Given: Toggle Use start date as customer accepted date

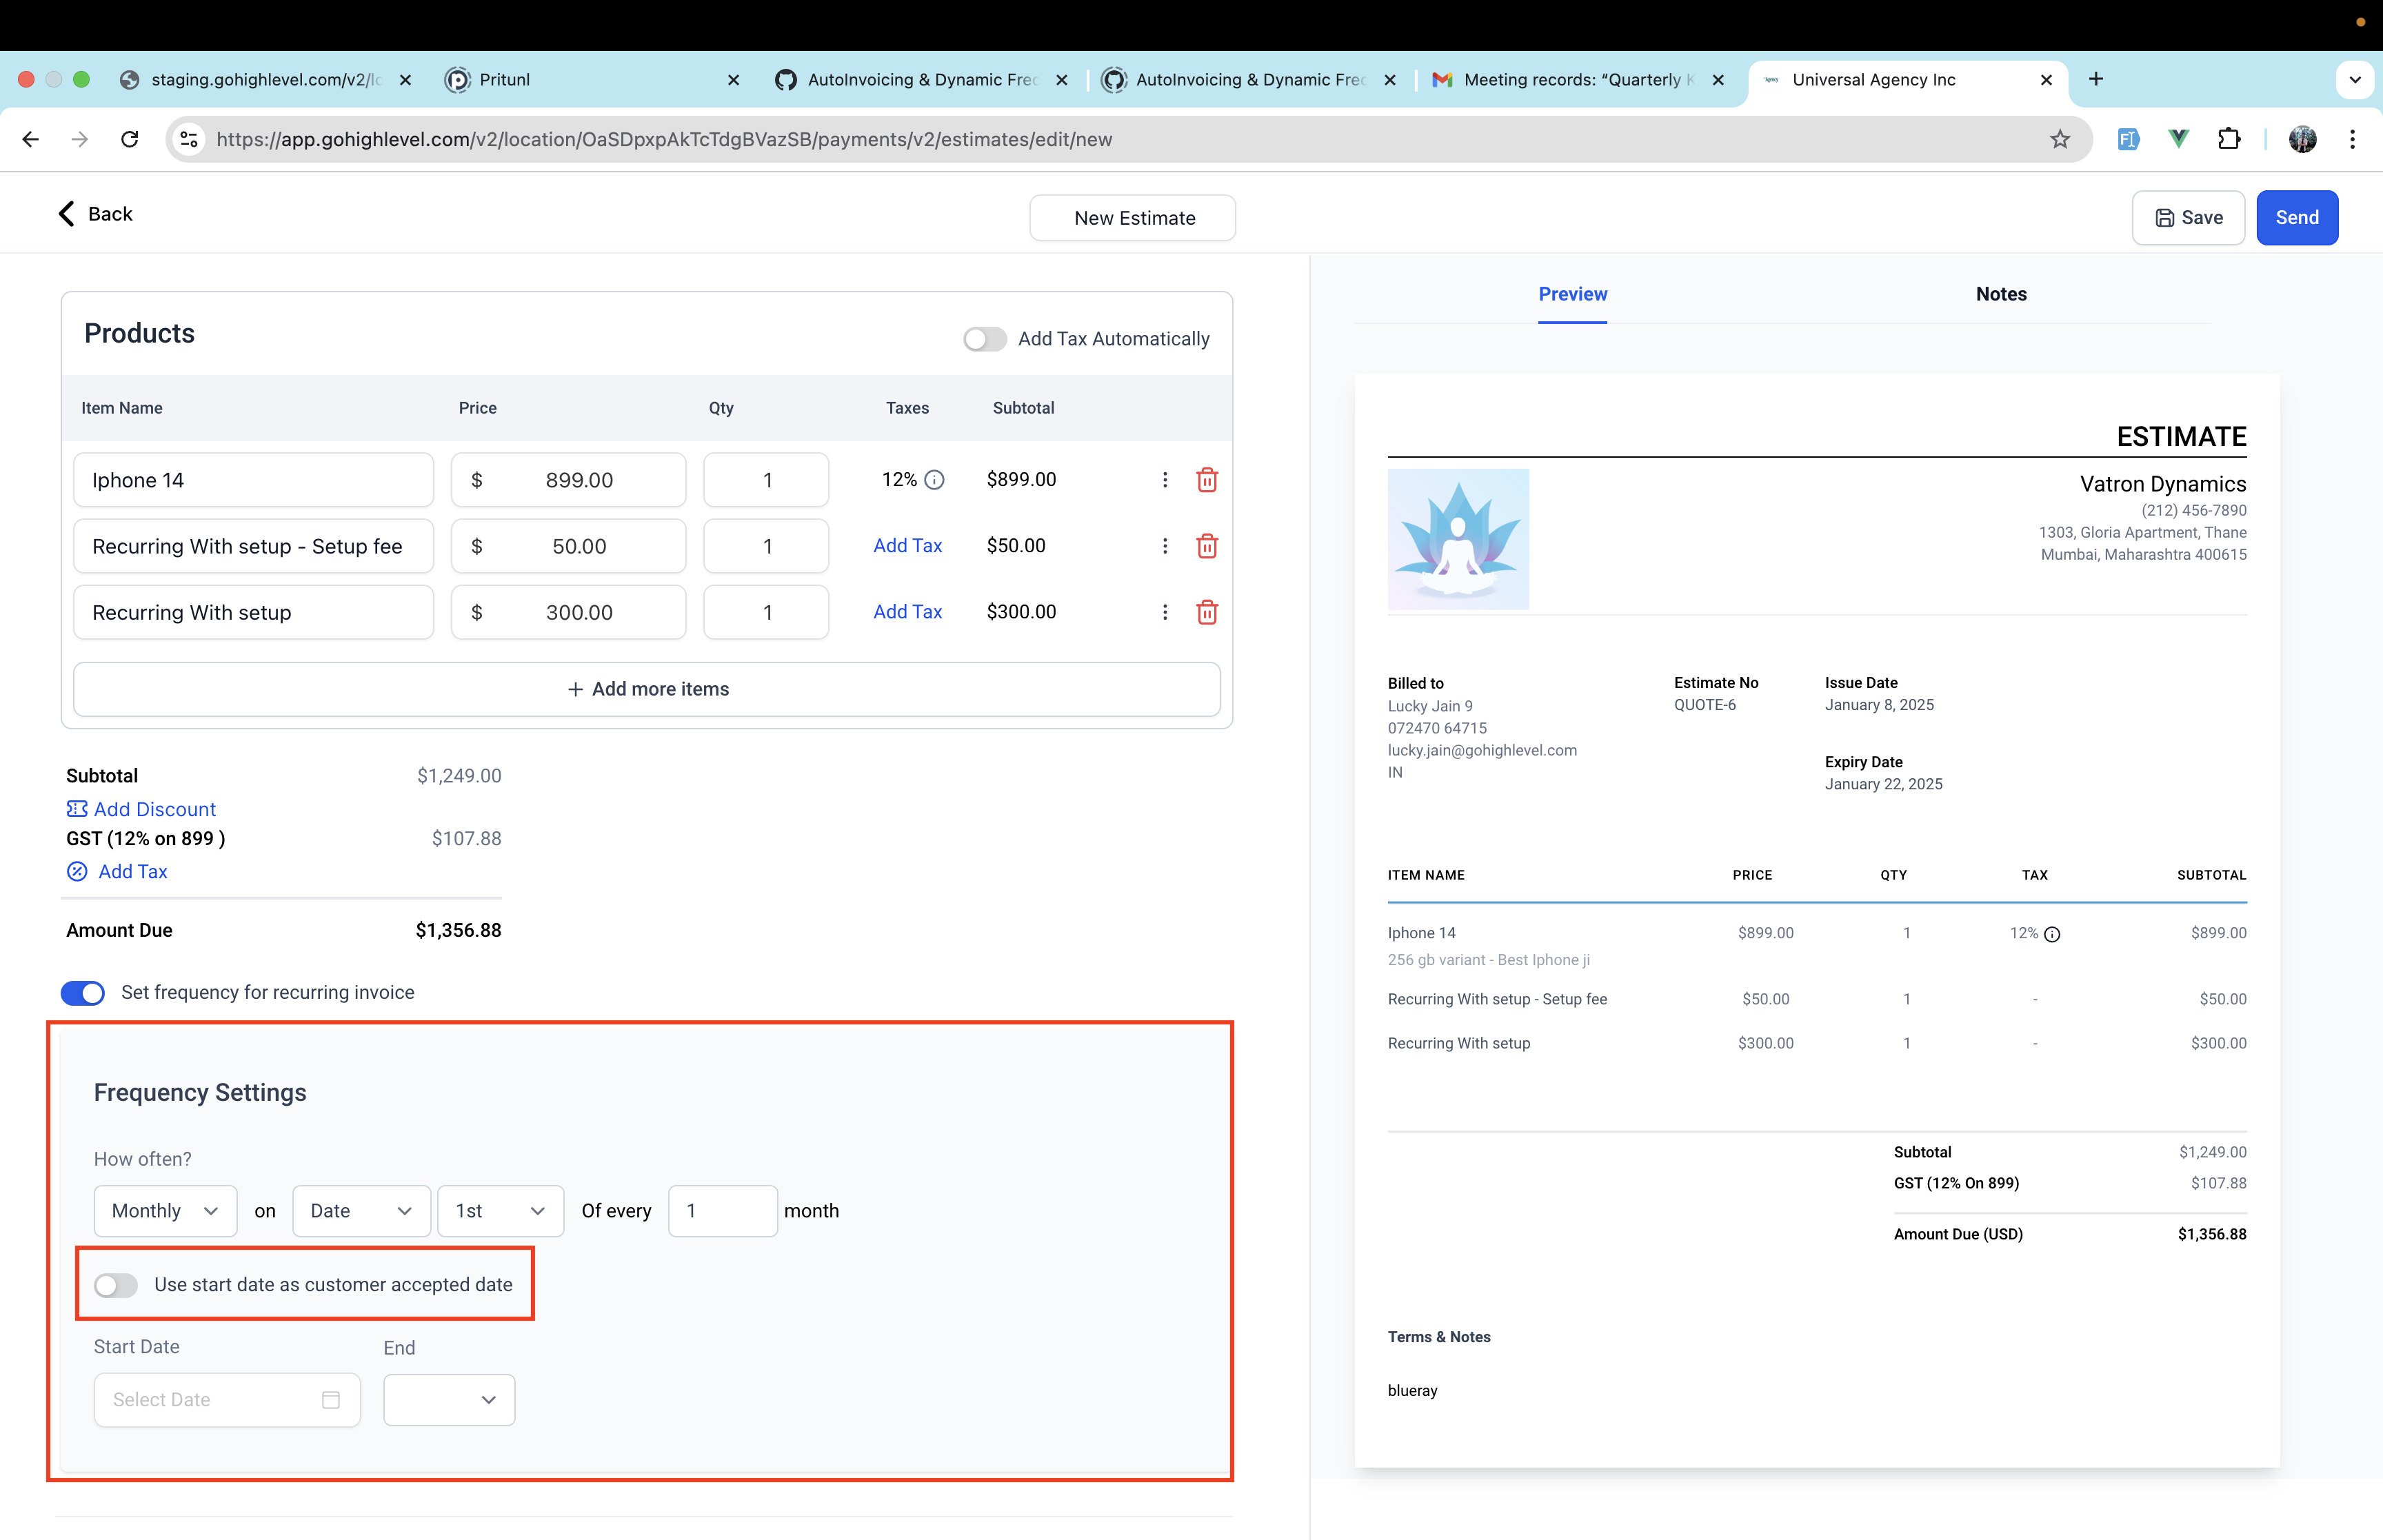Looking at the screenshot, I should [x=116, y=1285].
